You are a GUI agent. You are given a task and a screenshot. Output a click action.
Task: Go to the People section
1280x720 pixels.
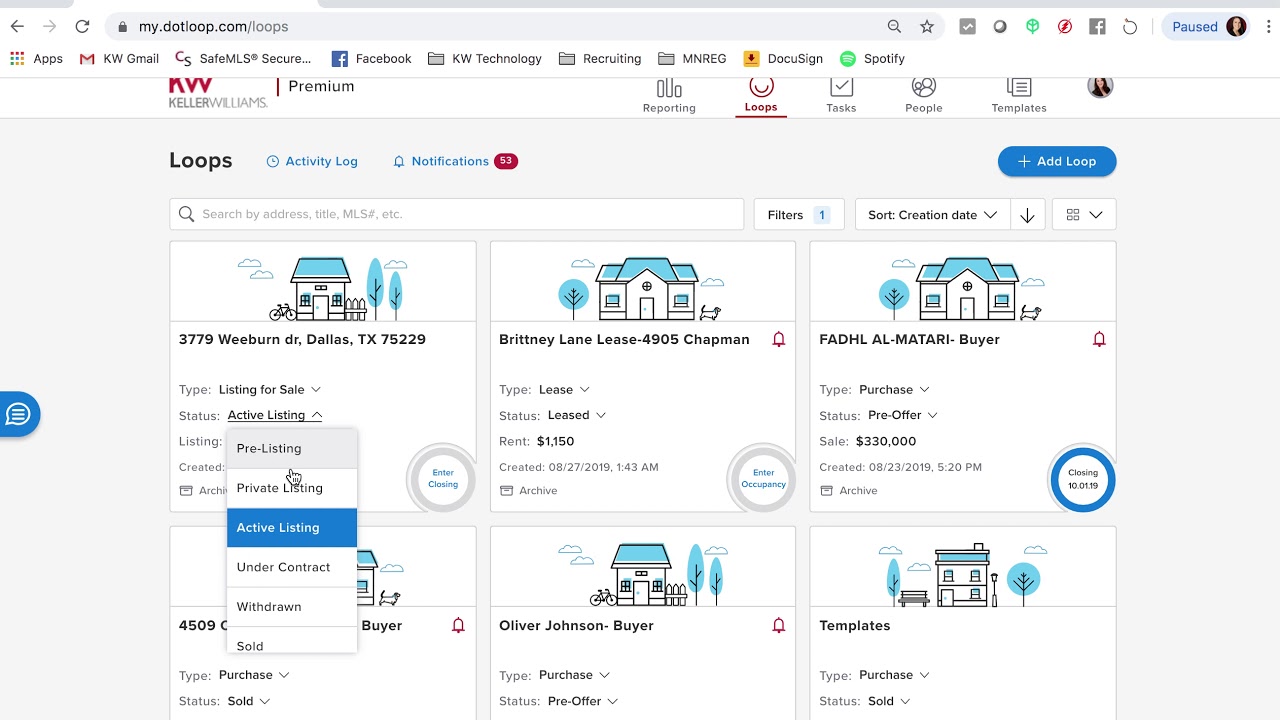924,96
